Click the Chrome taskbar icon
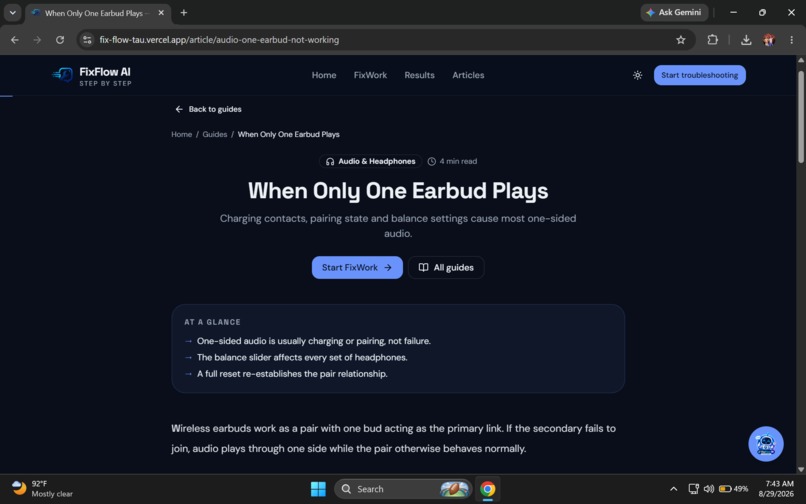 pos(487,489)
